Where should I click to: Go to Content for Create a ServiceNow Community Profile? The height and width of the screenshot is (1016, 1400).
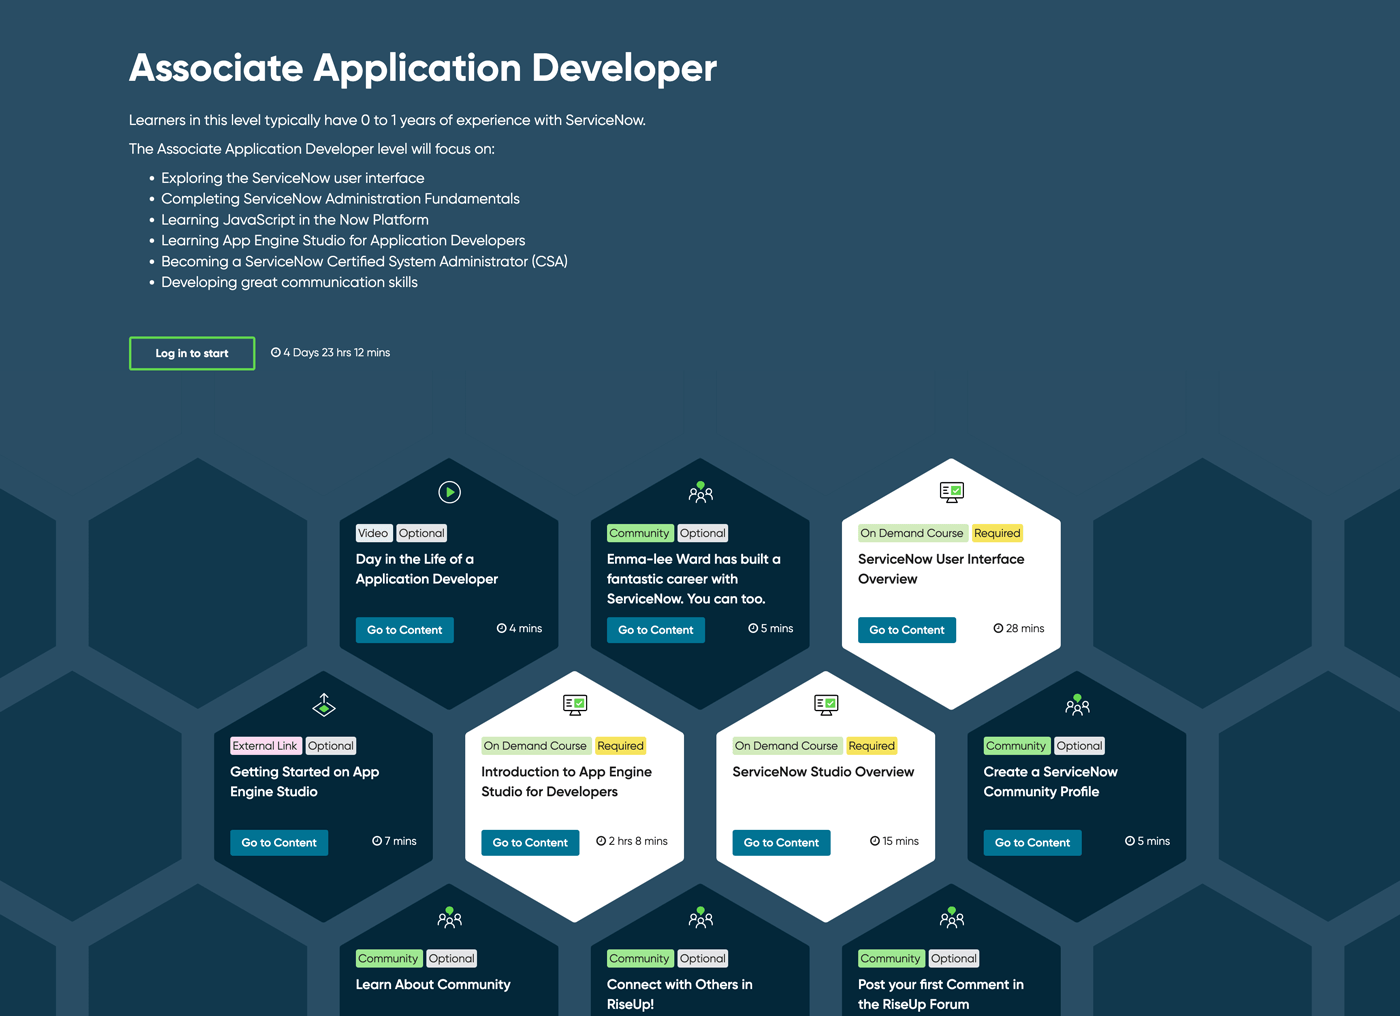(1032, 843)
